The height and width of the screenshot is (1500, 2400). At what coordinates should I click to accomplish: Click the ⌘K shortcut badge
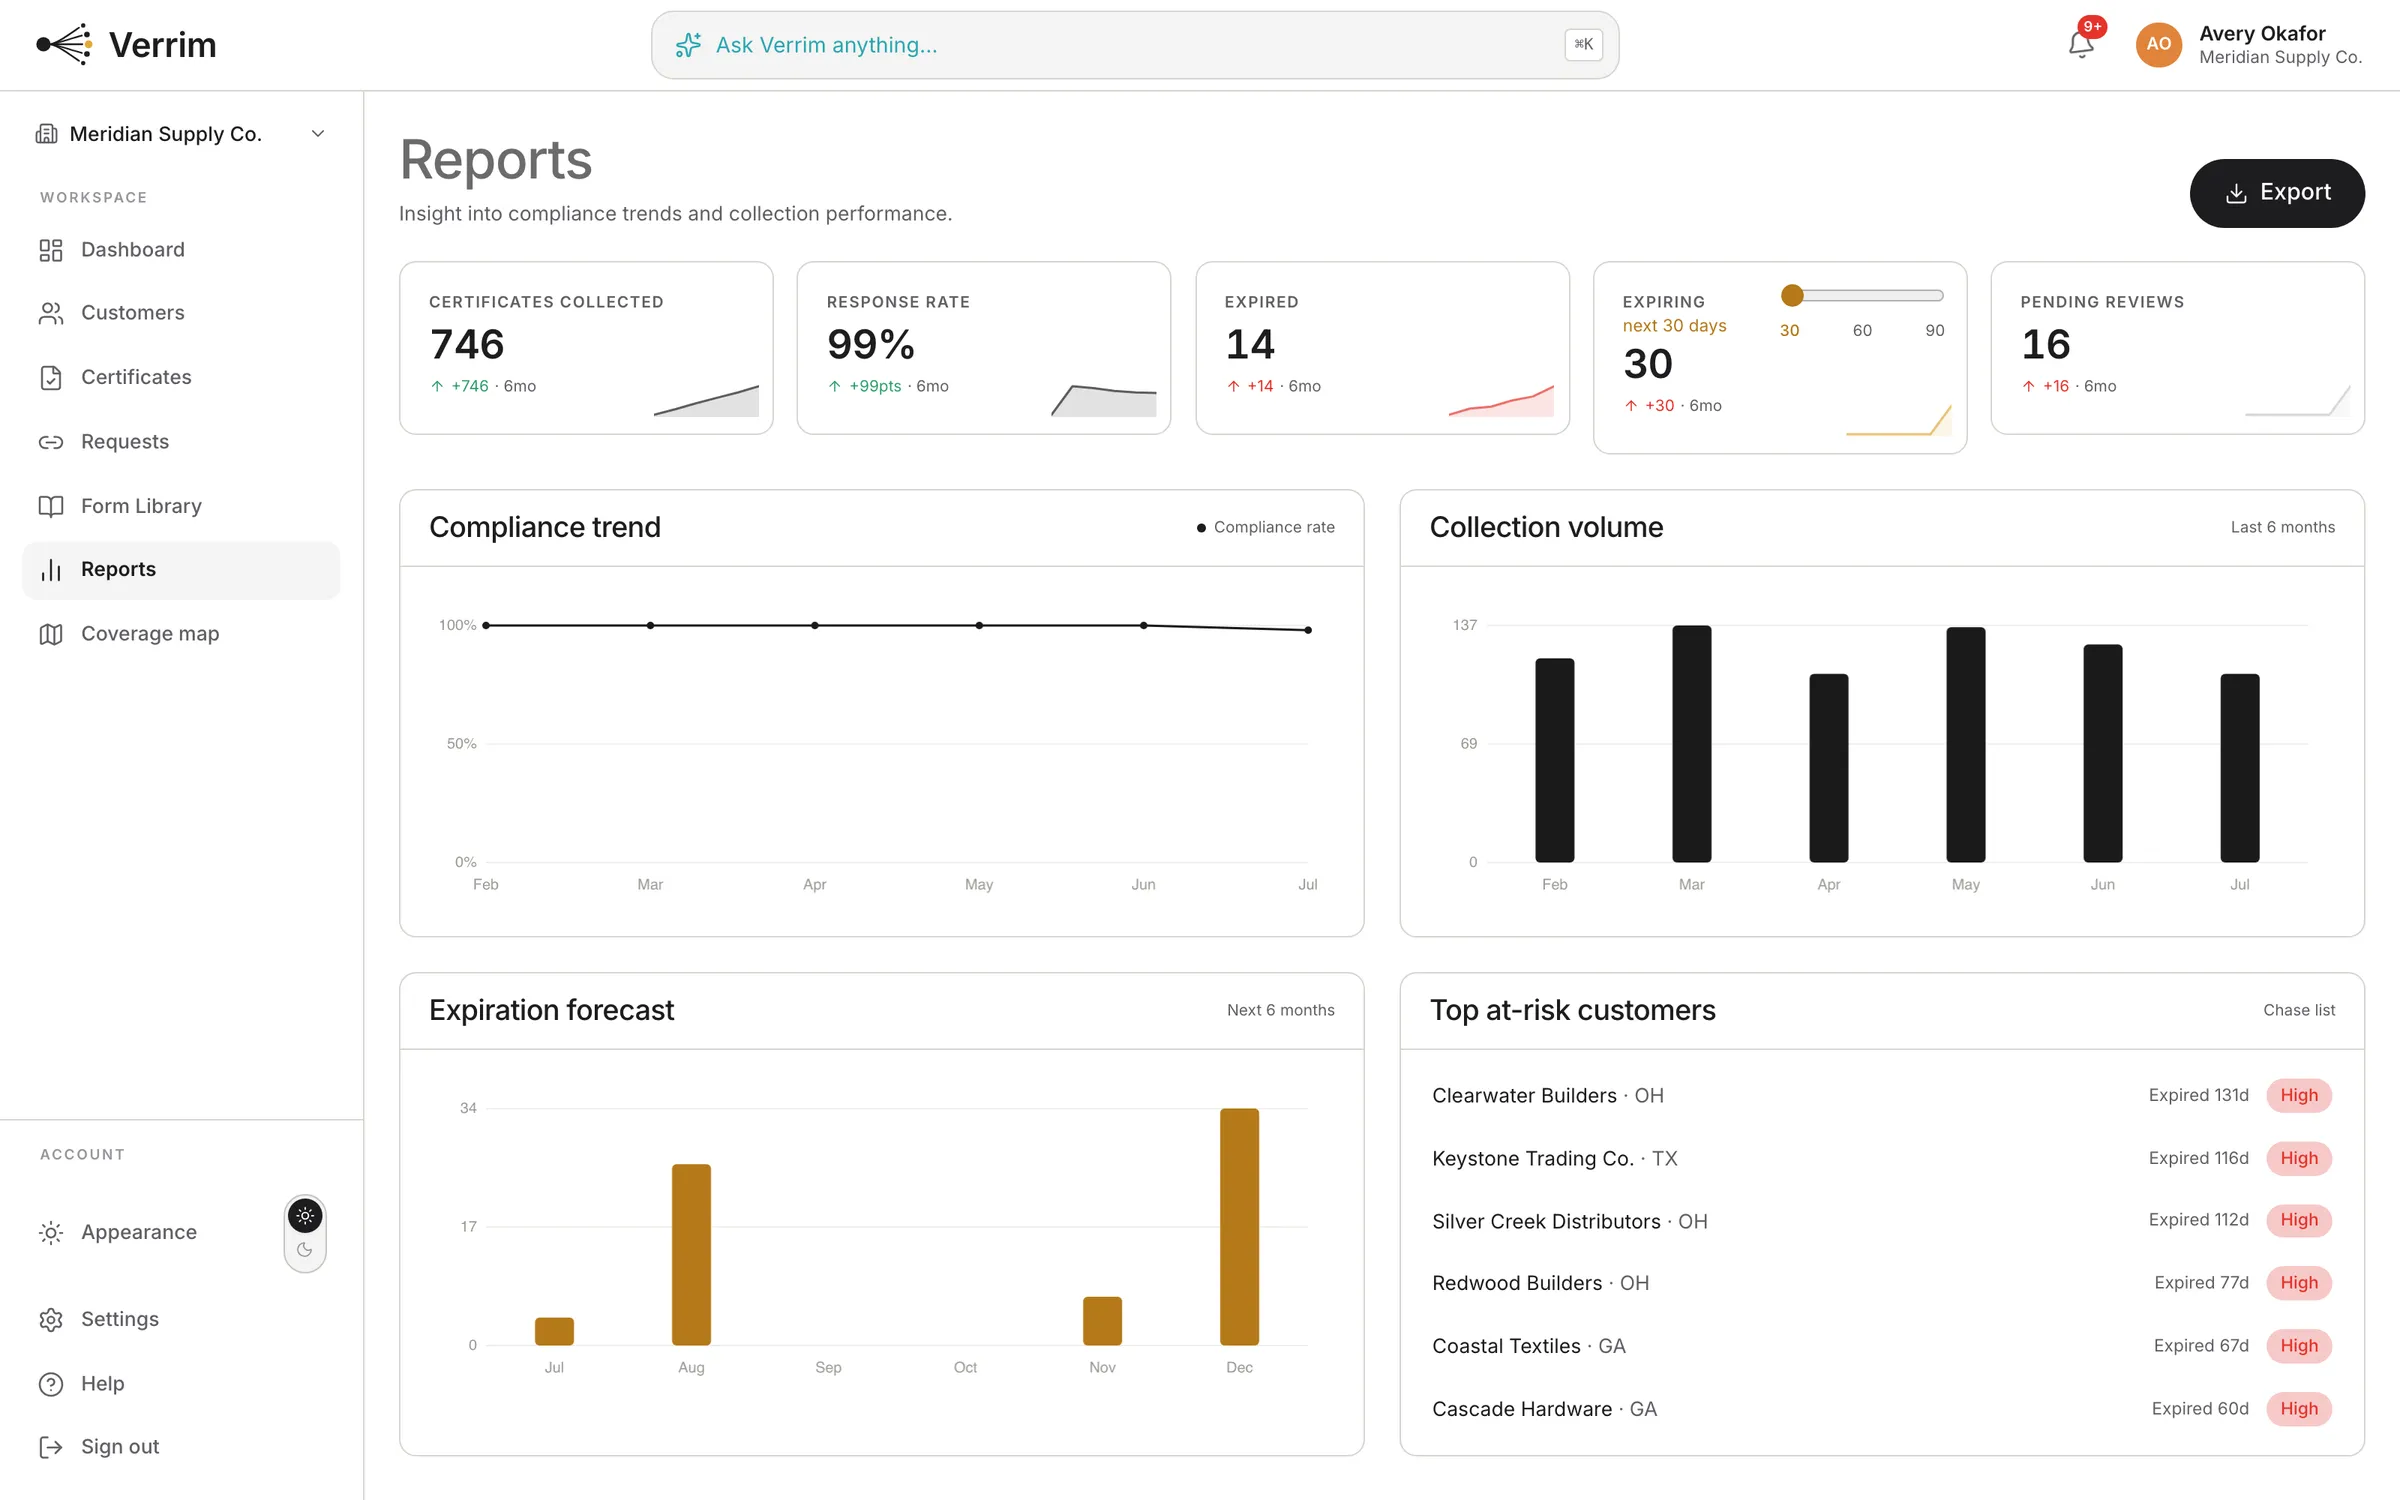click(x=1583, y=44)
